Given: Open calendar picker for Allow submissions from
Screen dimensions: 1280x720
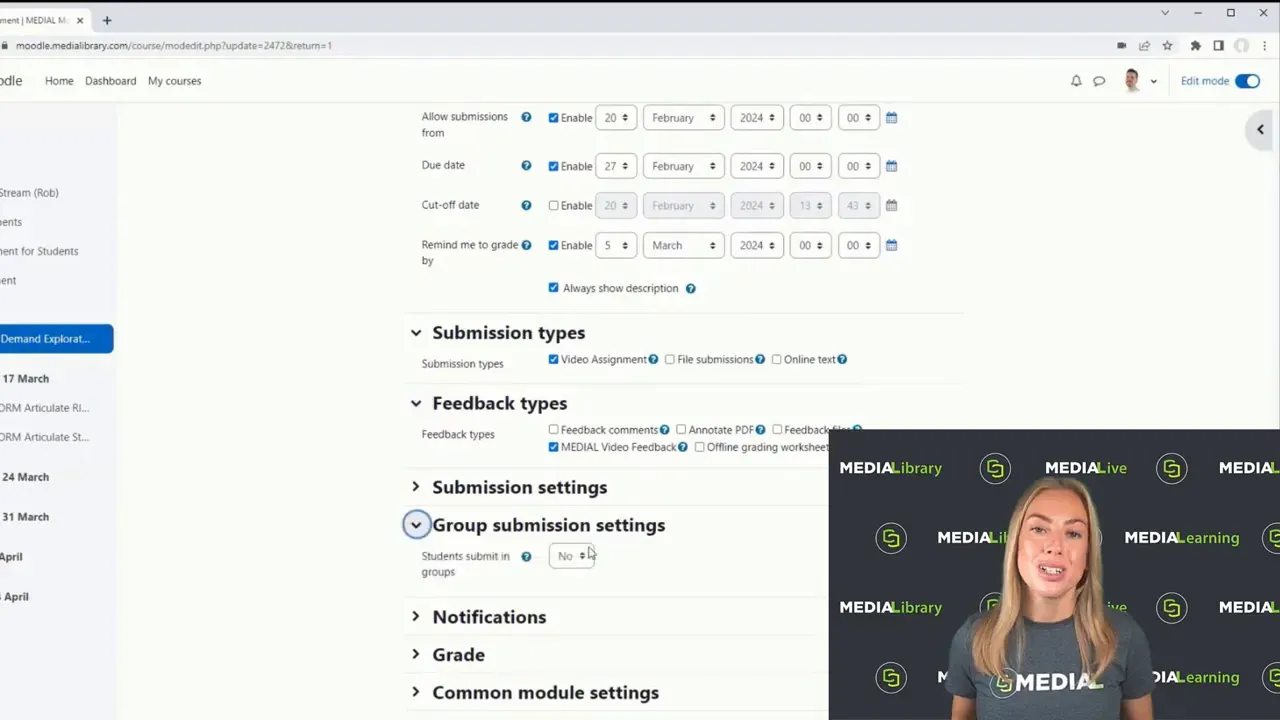Looking at the screenshot, I should (891, 118).
